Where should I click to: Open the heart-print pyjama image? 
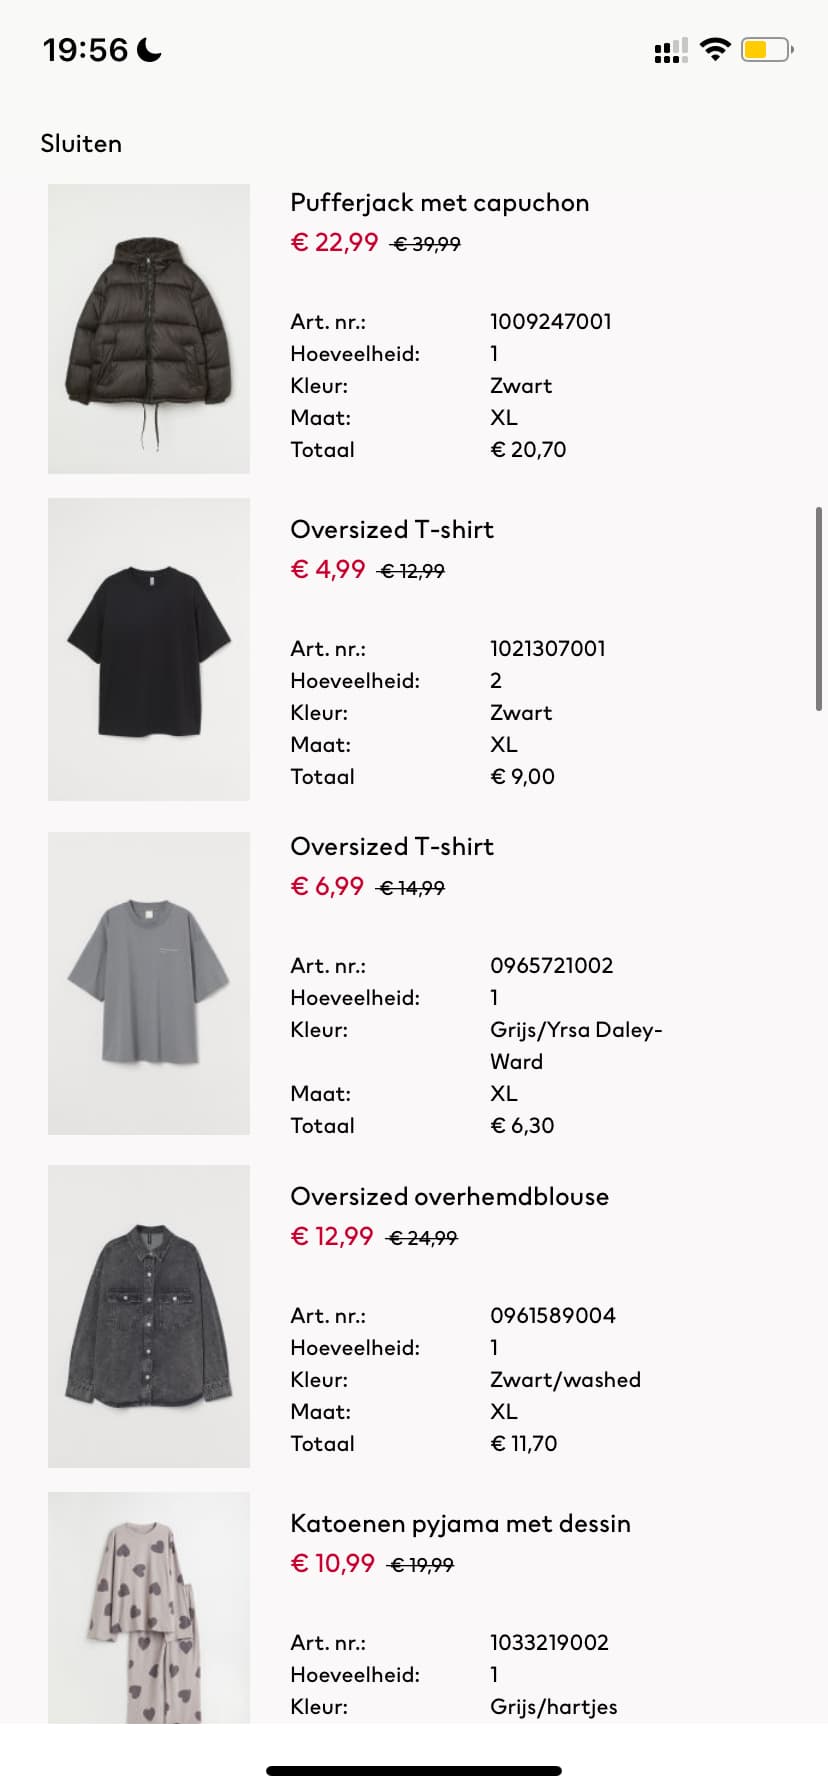(149, 1607)
